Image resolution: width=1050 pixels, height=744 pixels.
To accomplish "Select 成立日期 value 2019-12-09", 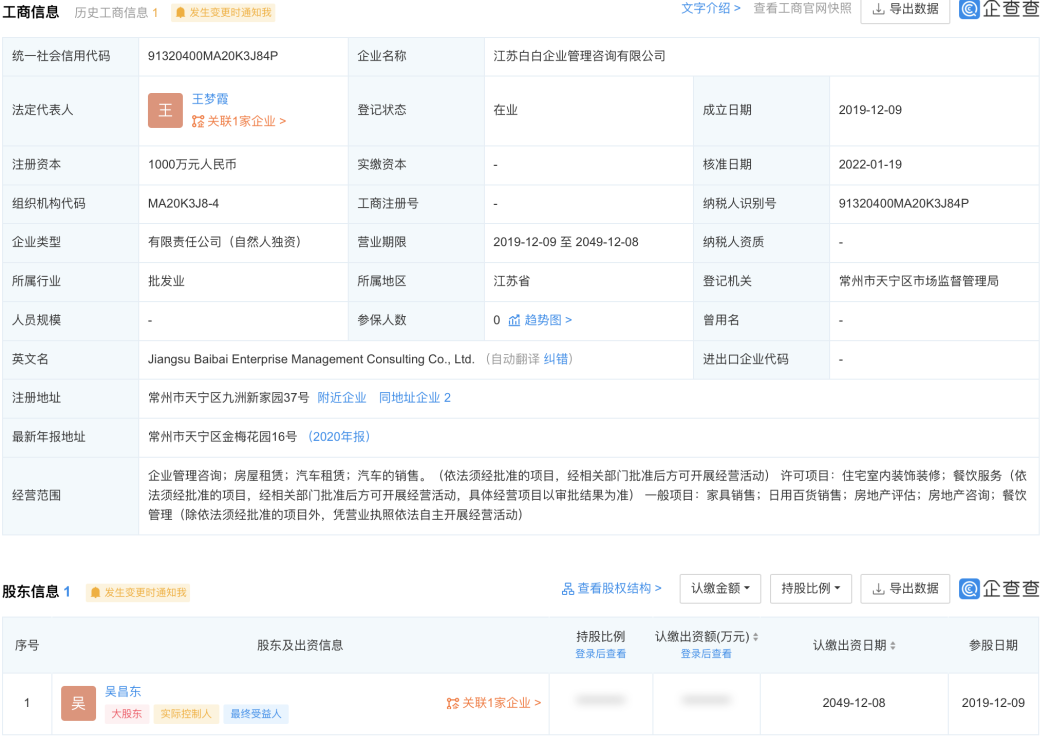I will 870,110.
